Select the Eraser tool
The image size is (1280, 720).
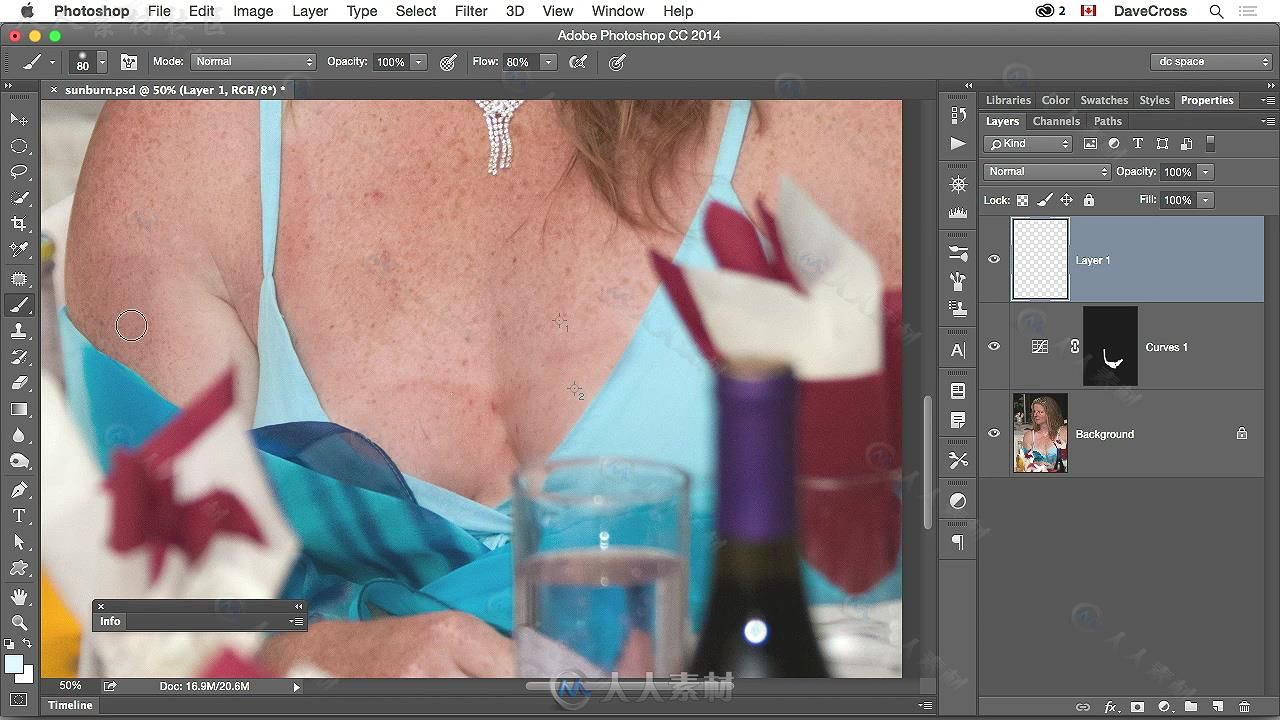[x=19, y=383]
